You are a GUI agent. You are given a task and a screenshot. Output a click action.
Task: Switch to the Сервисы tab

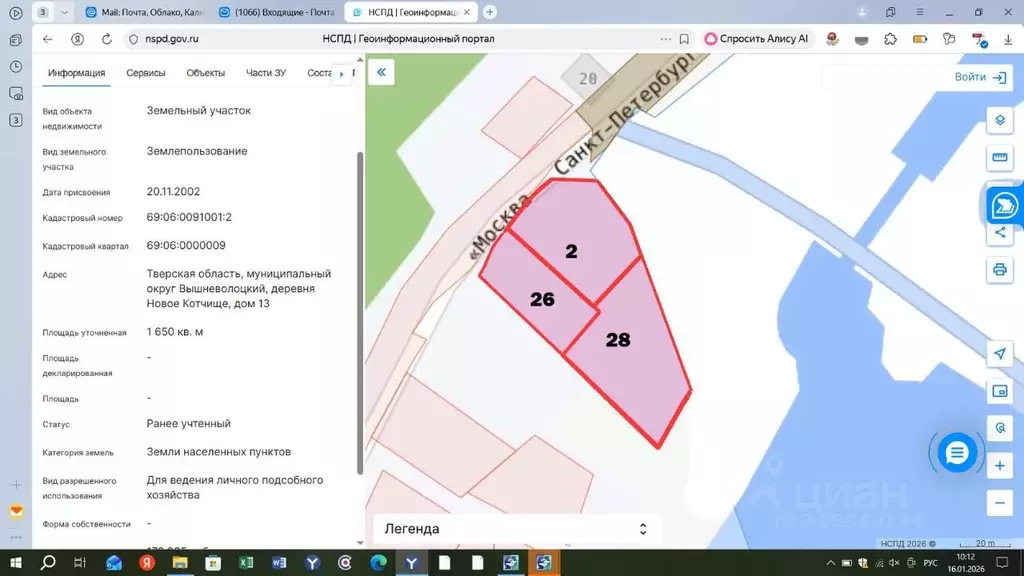coord(146,73)
